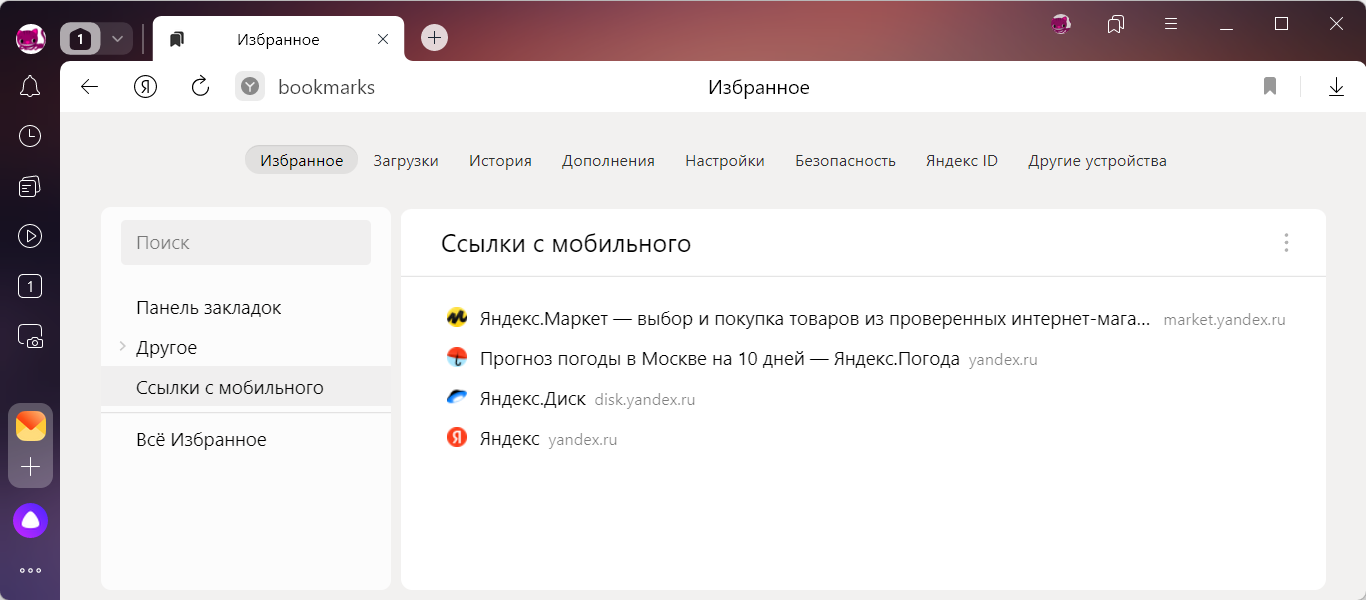Switch to the История section
This screenshot has width=1366, height=600.
pyautogui.click(x=500, y=160)
